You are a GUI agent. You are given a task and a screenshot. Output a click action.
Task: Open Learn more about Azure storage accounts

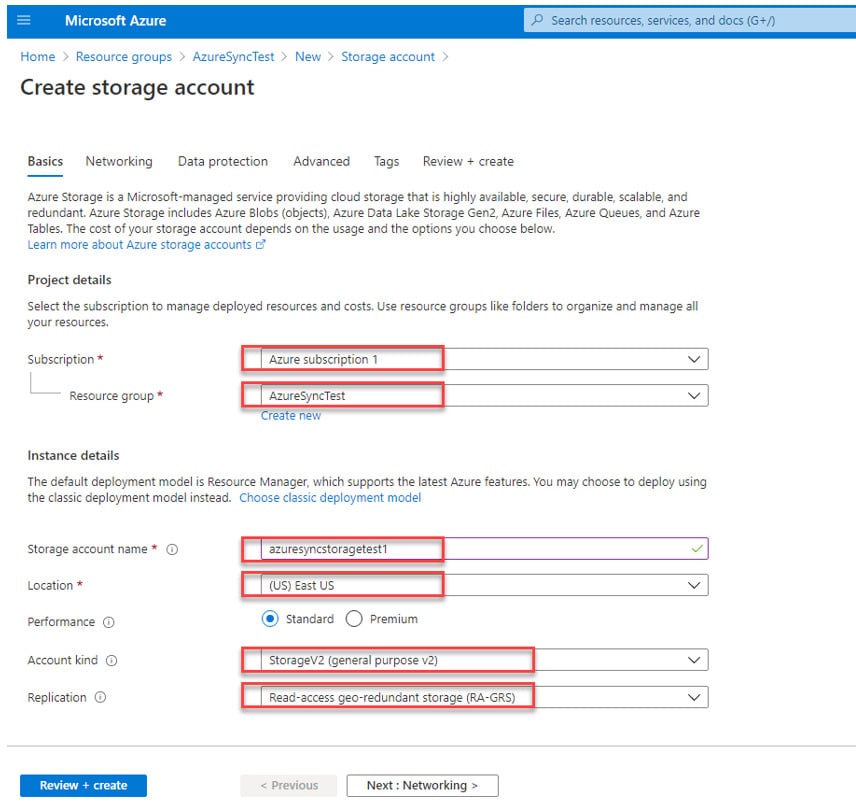pos(140,245)
